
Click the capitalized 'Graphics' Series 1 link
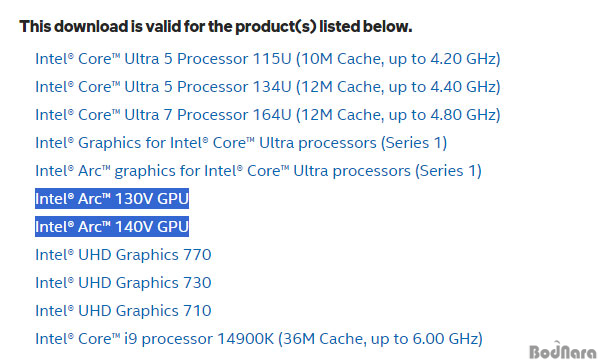pos(241,143)
